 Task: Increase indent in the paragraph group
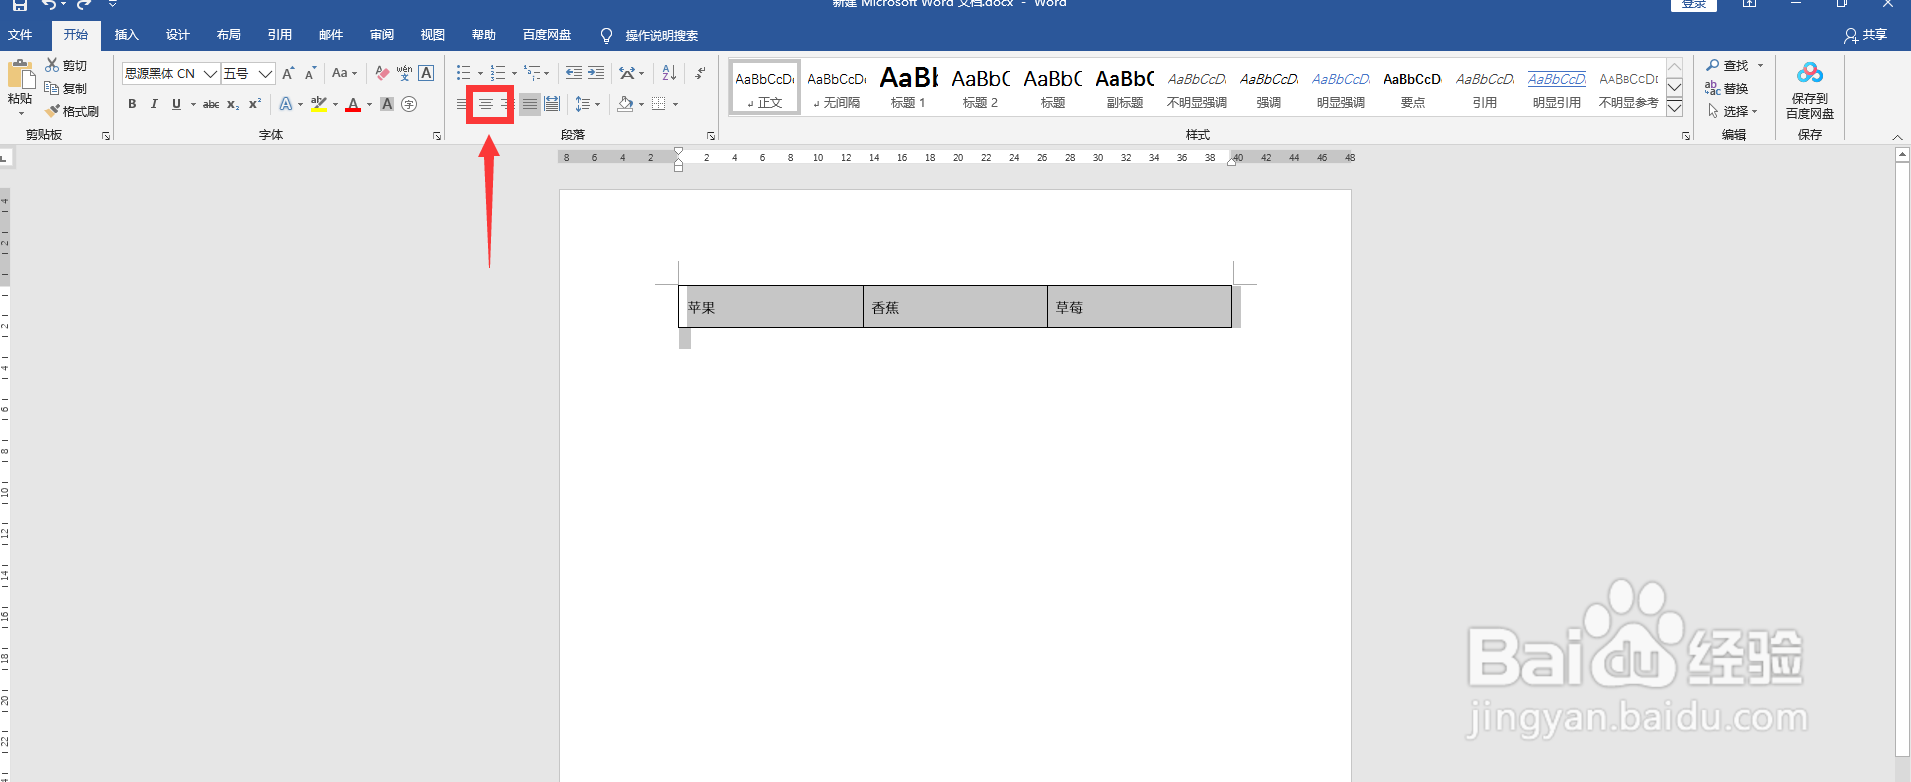(x=596, y=73)
